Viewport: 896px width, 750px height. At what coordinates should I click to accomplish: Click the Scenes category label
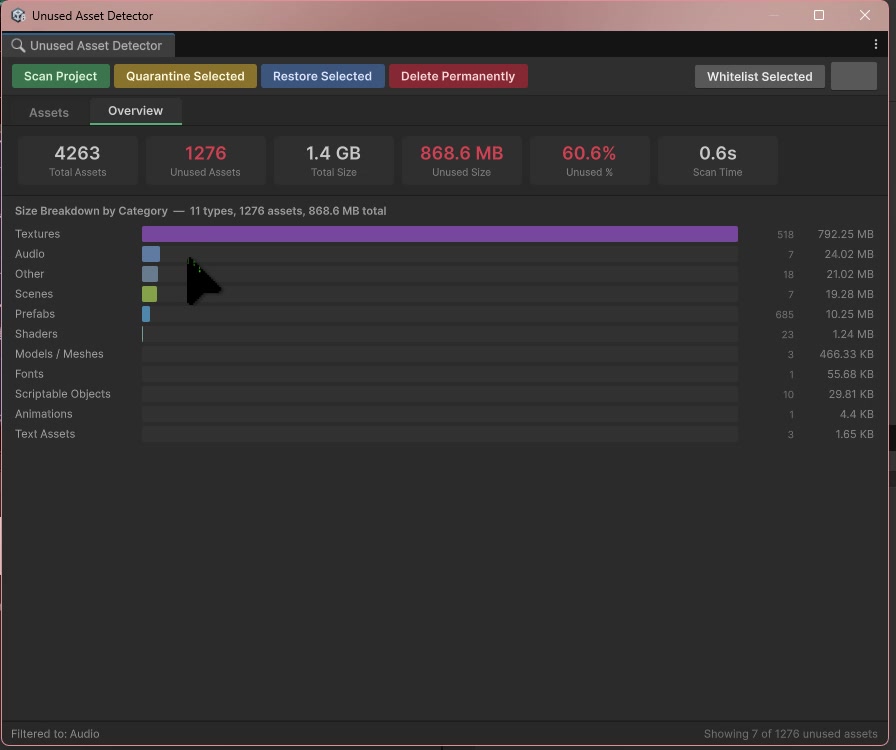pyautogui.click(x=34, y=294)
